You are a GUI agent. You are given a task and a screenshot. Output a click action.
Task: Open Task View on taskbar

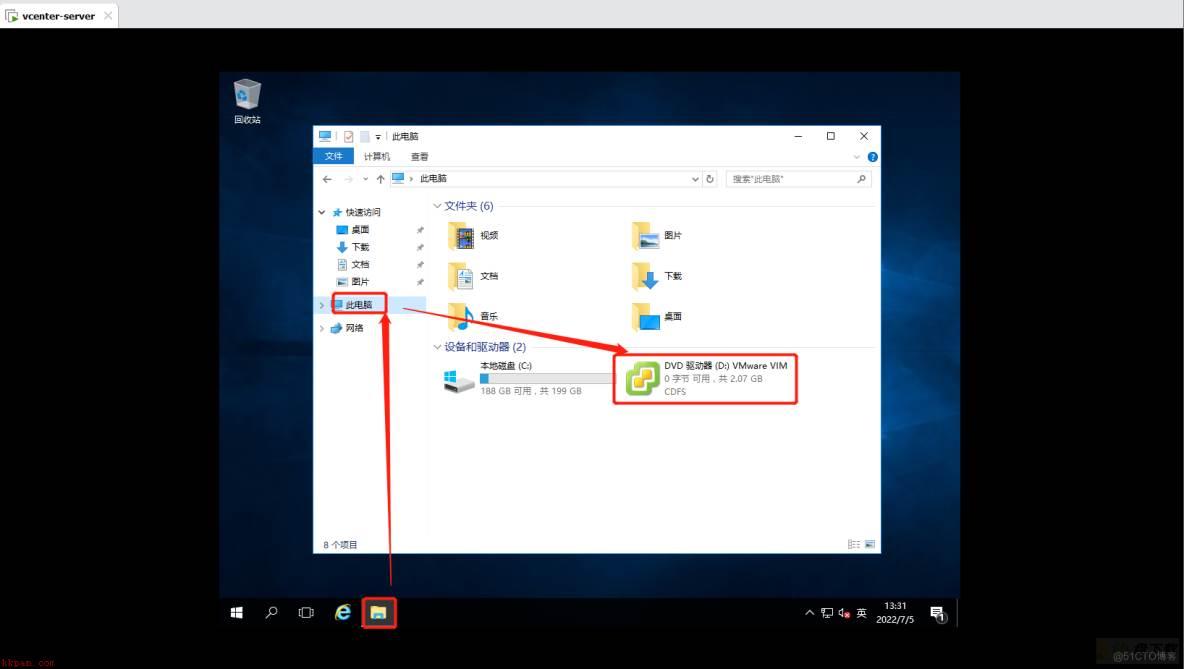pyautogui.click(x=306, y=613)
